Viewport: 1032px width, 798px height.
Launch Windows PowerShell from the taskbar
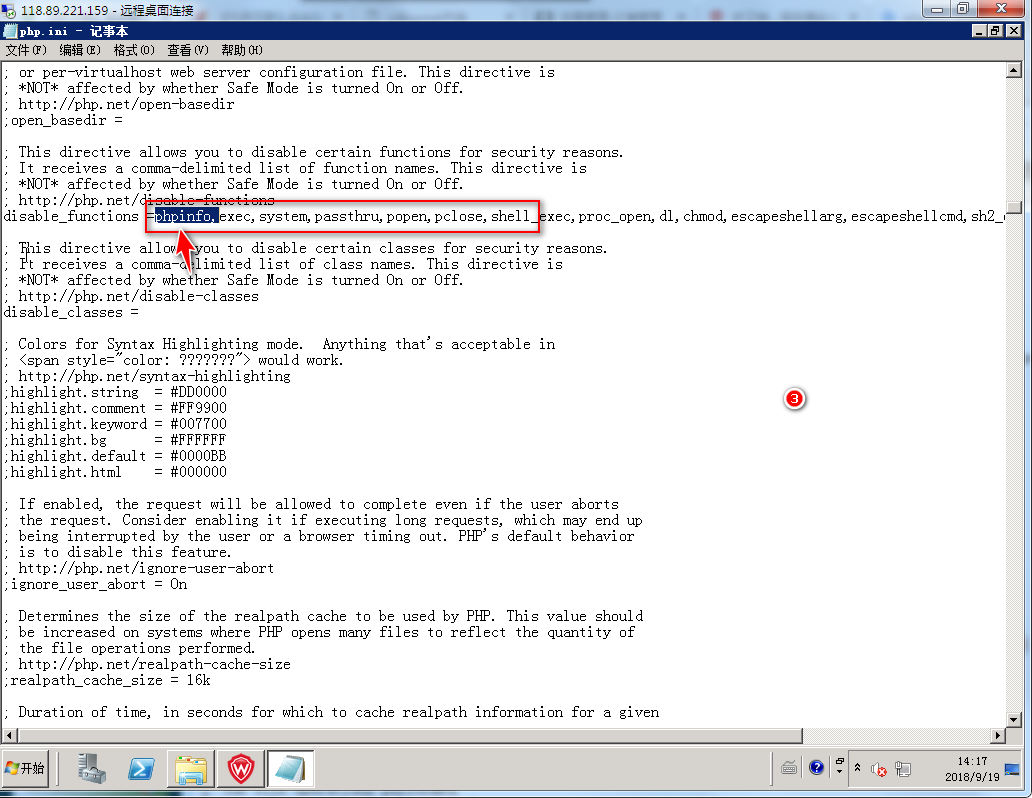[x=141, y=769]
